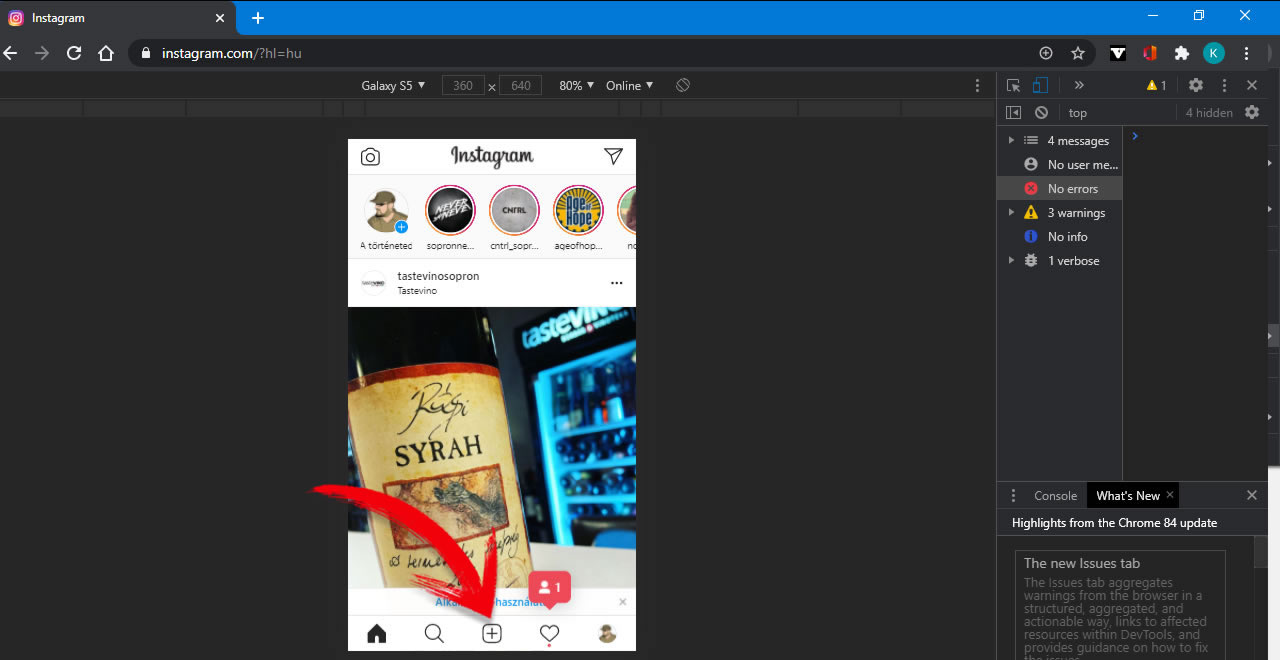The image size is (1280, 660).
Task: Go to browser home page
Action: click(106, 53)
